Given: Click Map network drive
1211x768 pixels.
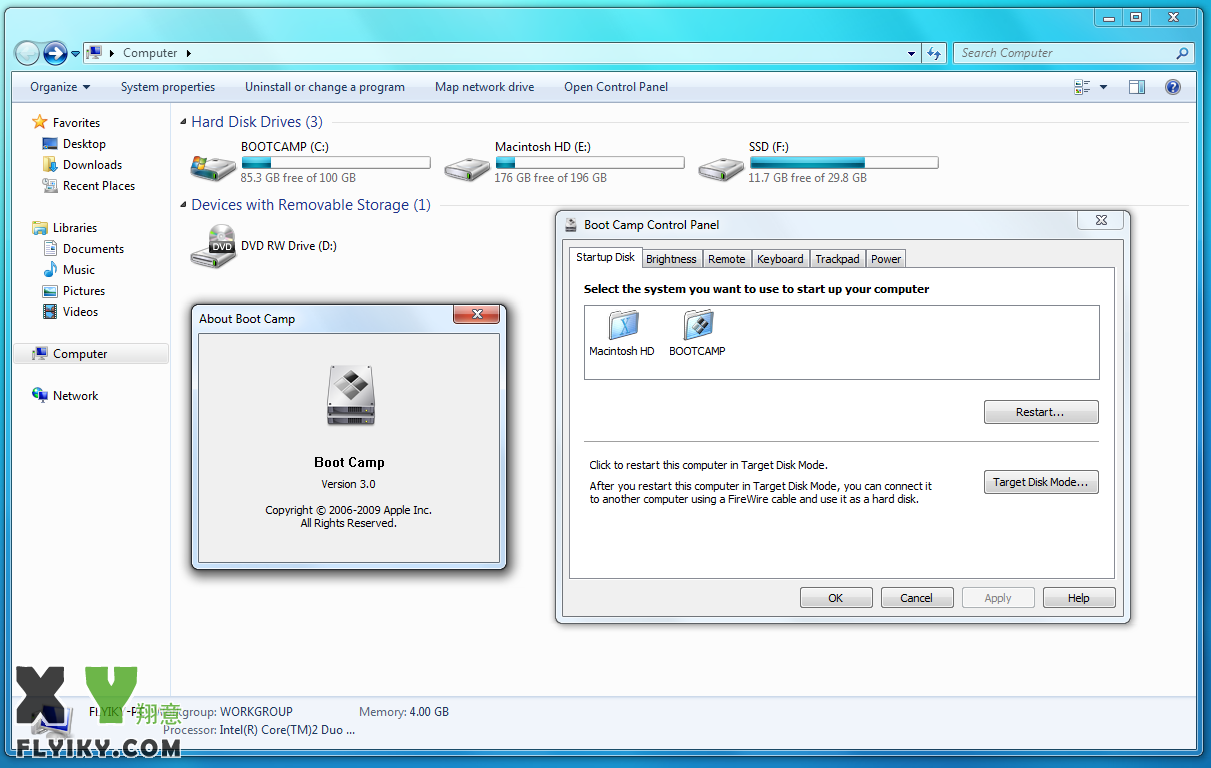Looking at the screenshot, I should (x=484, y=87).
